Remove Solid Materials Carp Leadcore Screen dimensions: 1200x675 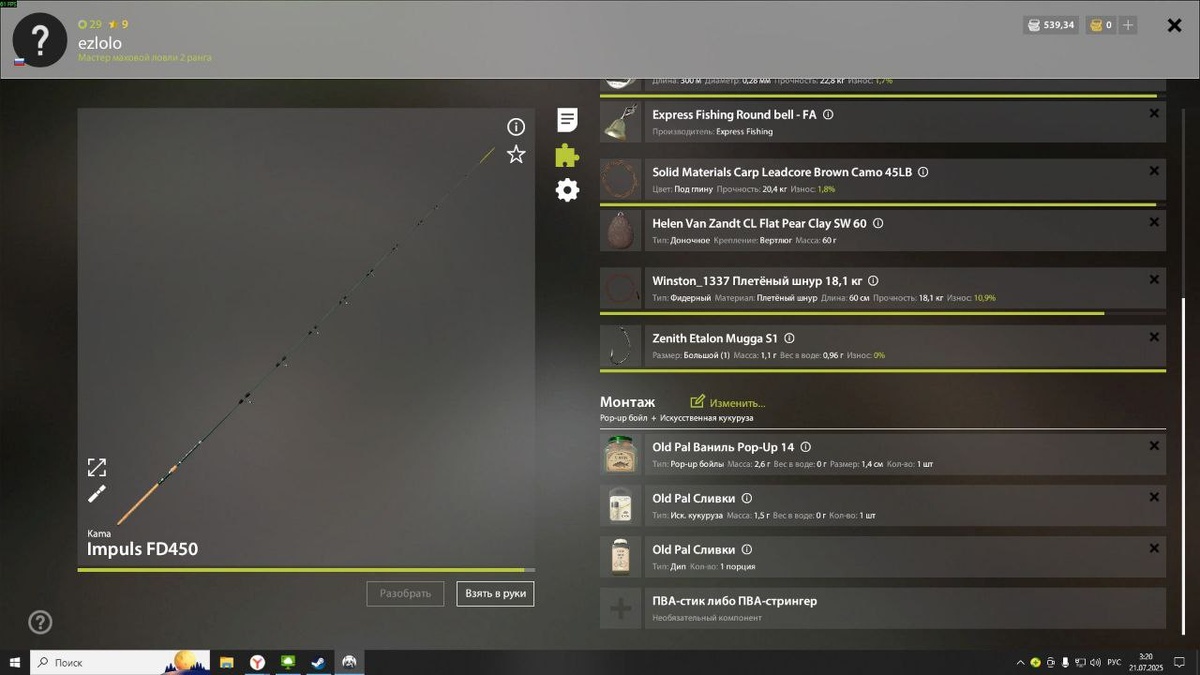[1154, 171]
